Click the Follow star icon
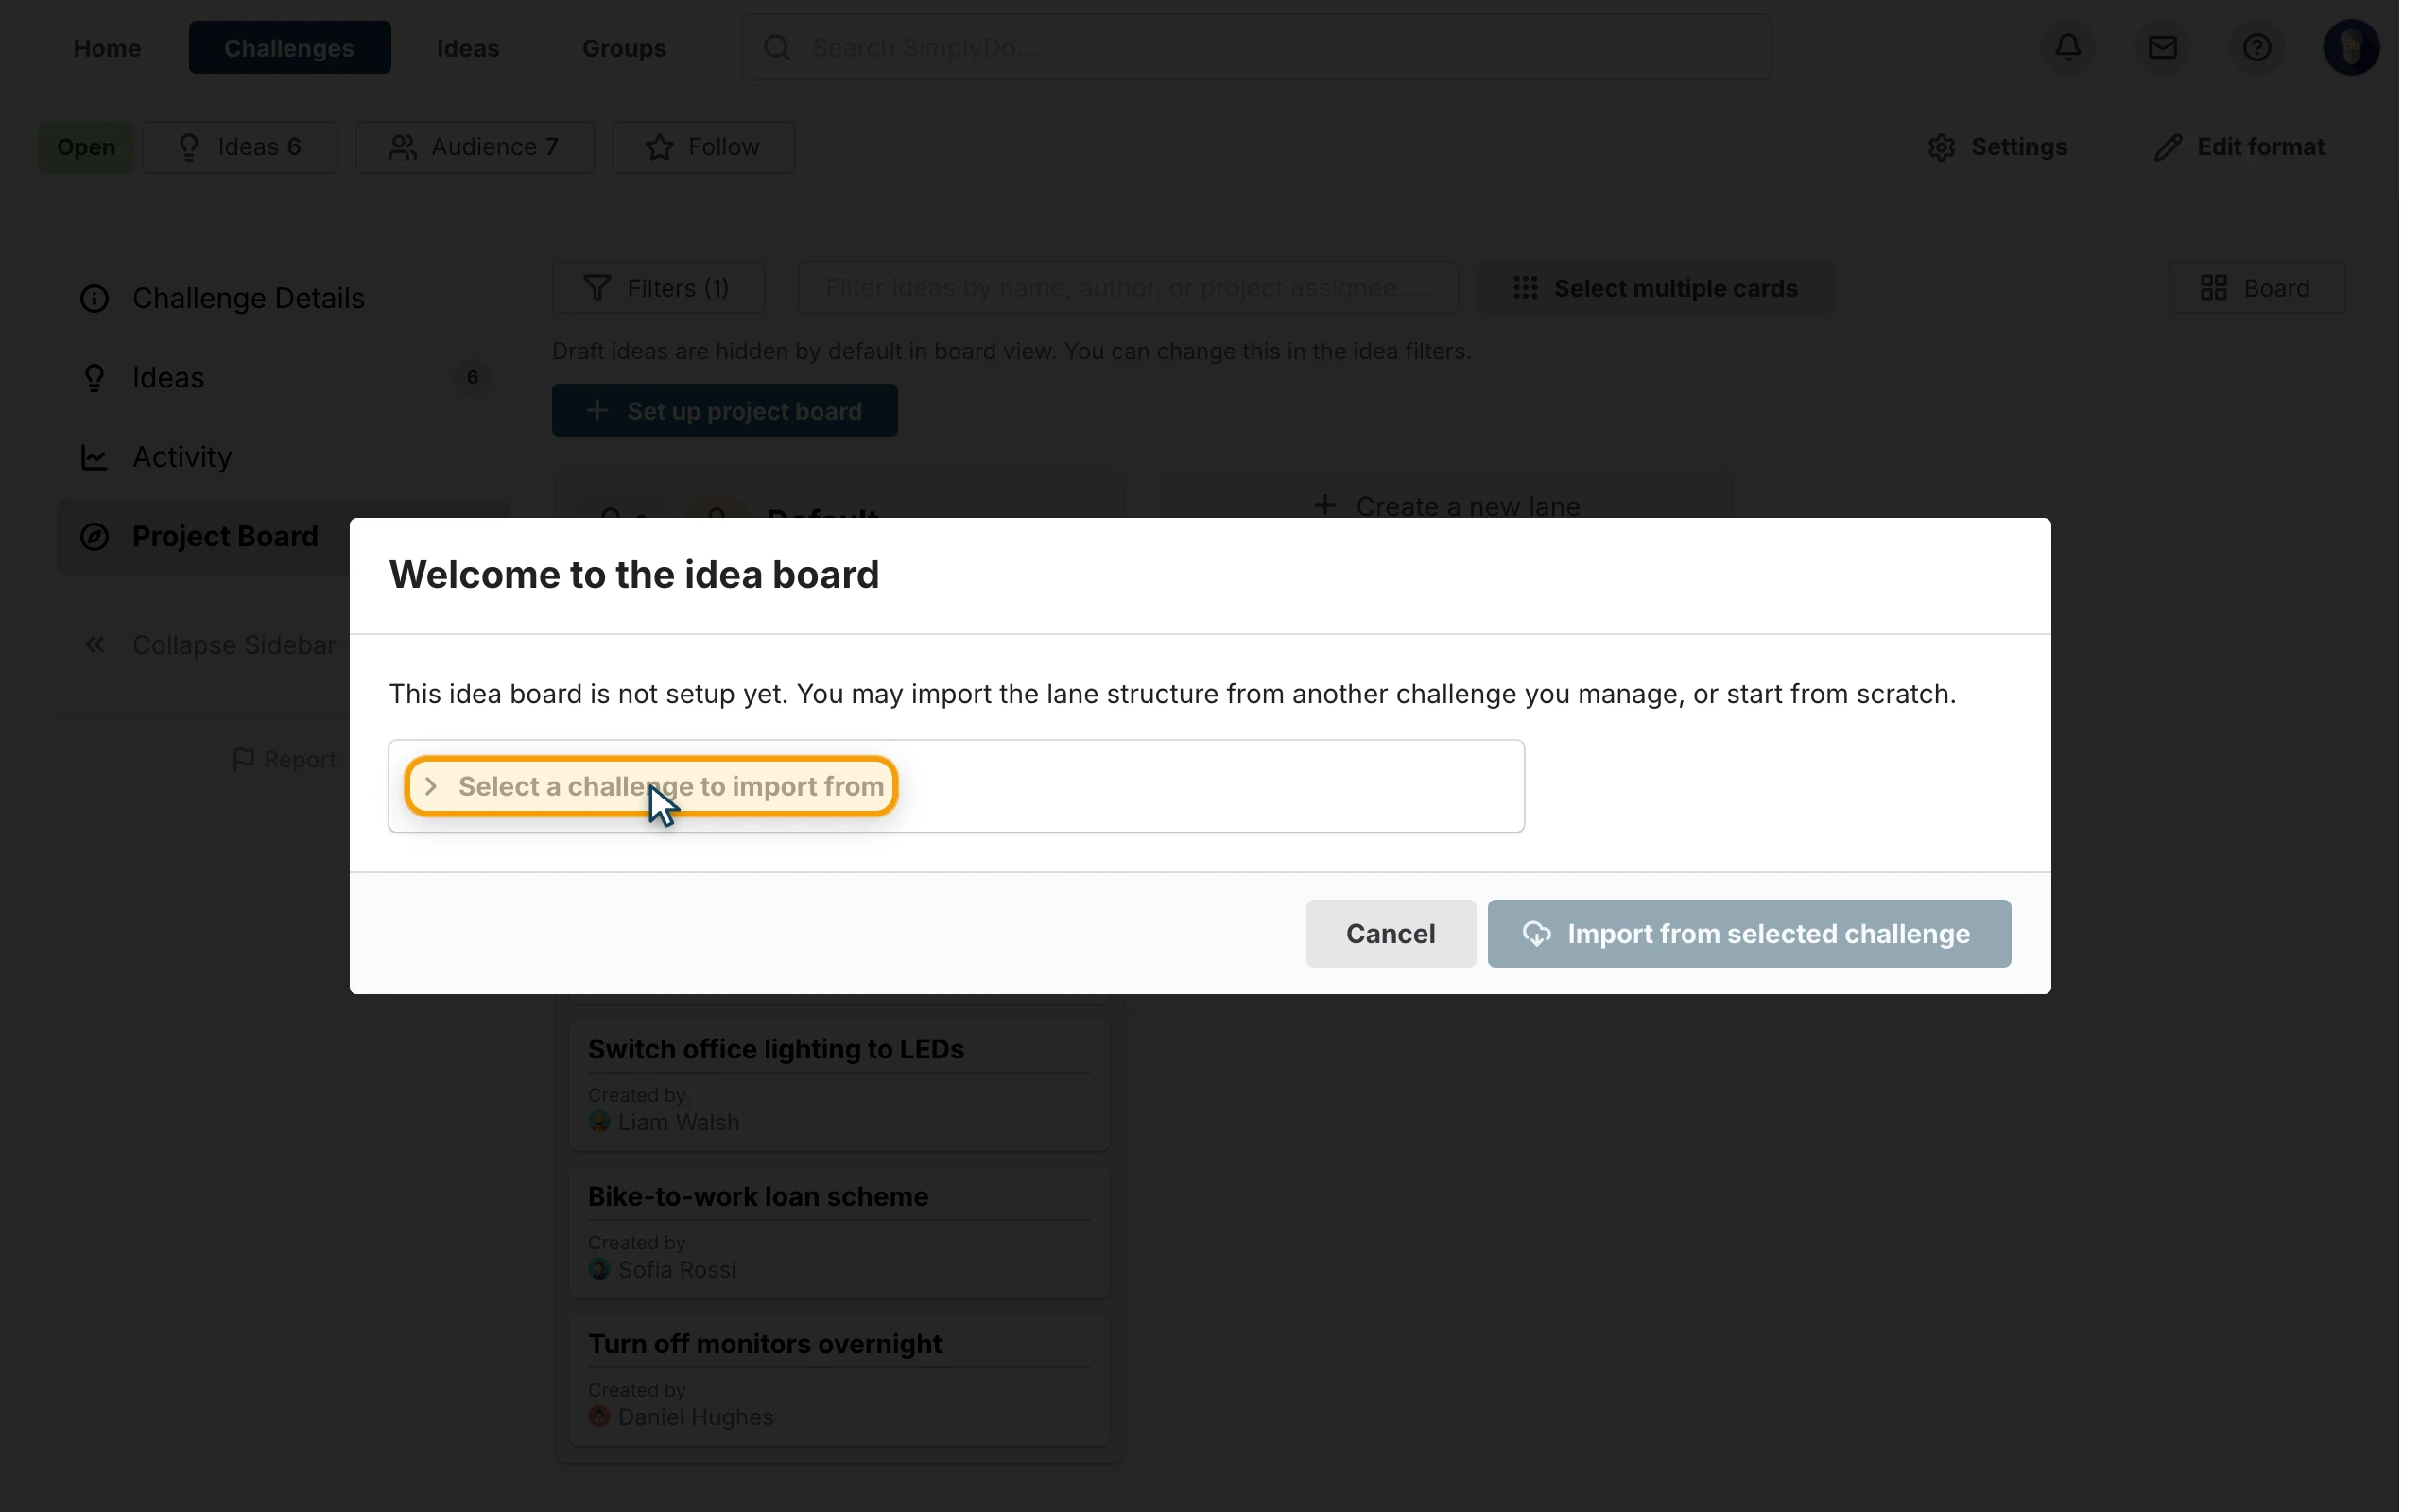2420x1512 pixels. coord(659,147)
